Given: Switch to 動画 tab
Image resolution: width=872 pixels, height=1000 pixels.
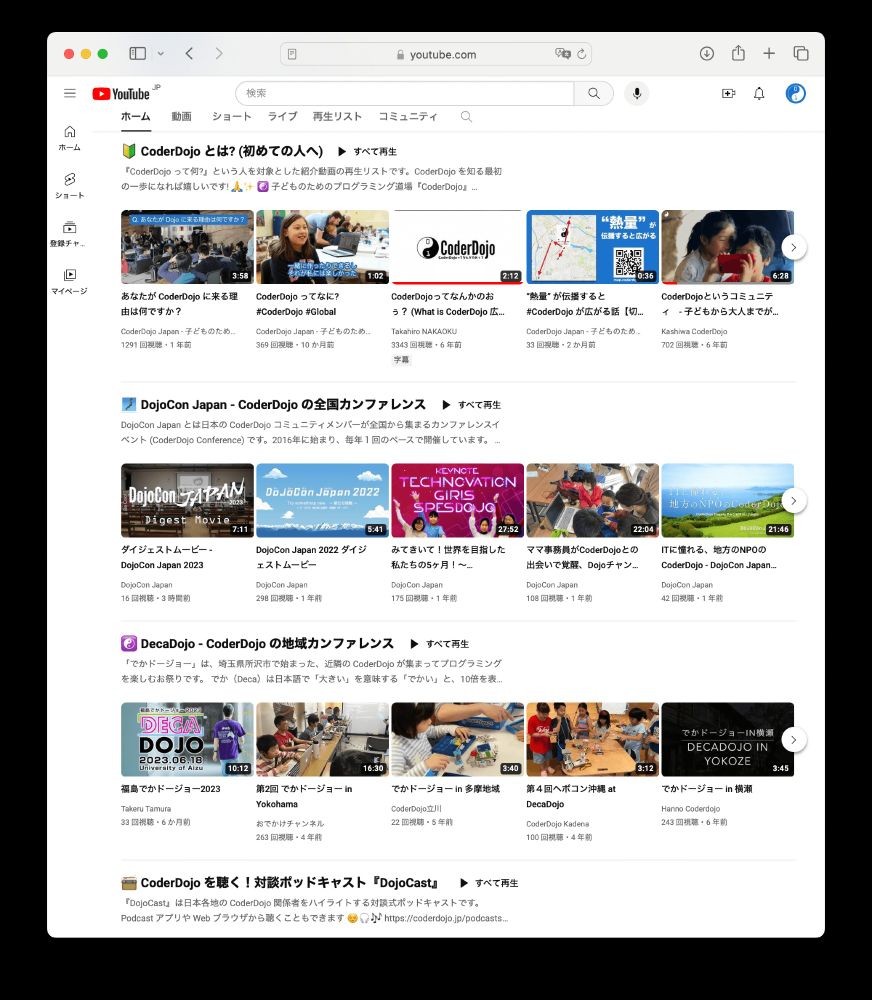Looking at the screenshot, I should coord(181,116).
